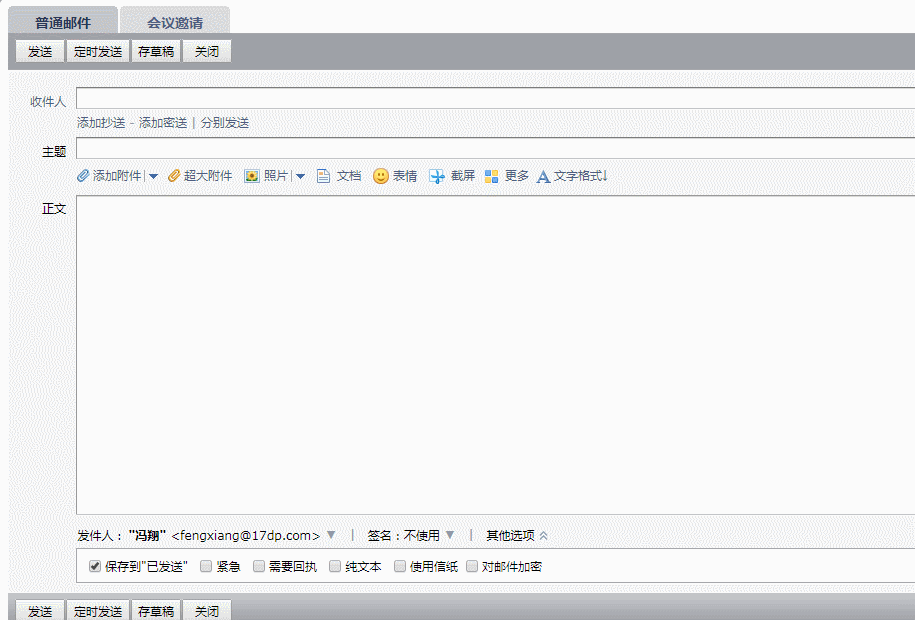This screenshot has height=620, width=915.
Task: Tick the 需要回执 read receipt checkbox
Action: pos(259,566)
